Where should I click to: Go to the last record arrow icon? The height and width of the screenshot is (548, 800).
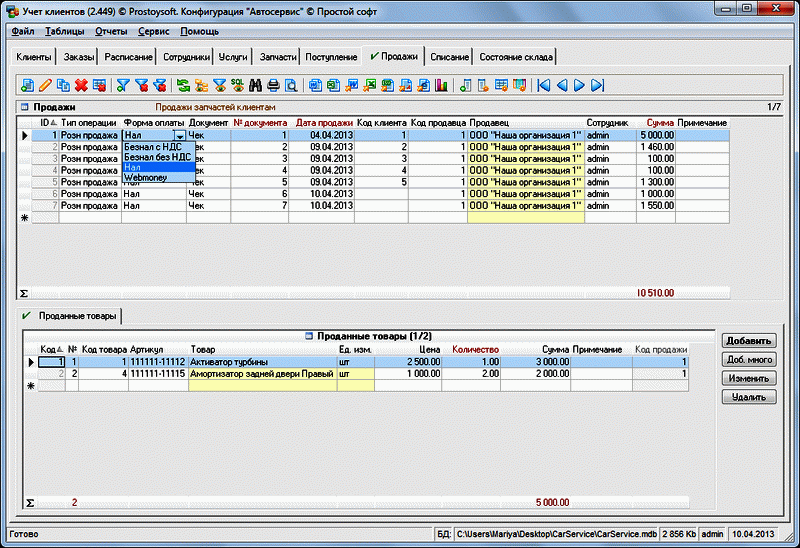pyautogui.click(x=597, y=85)
